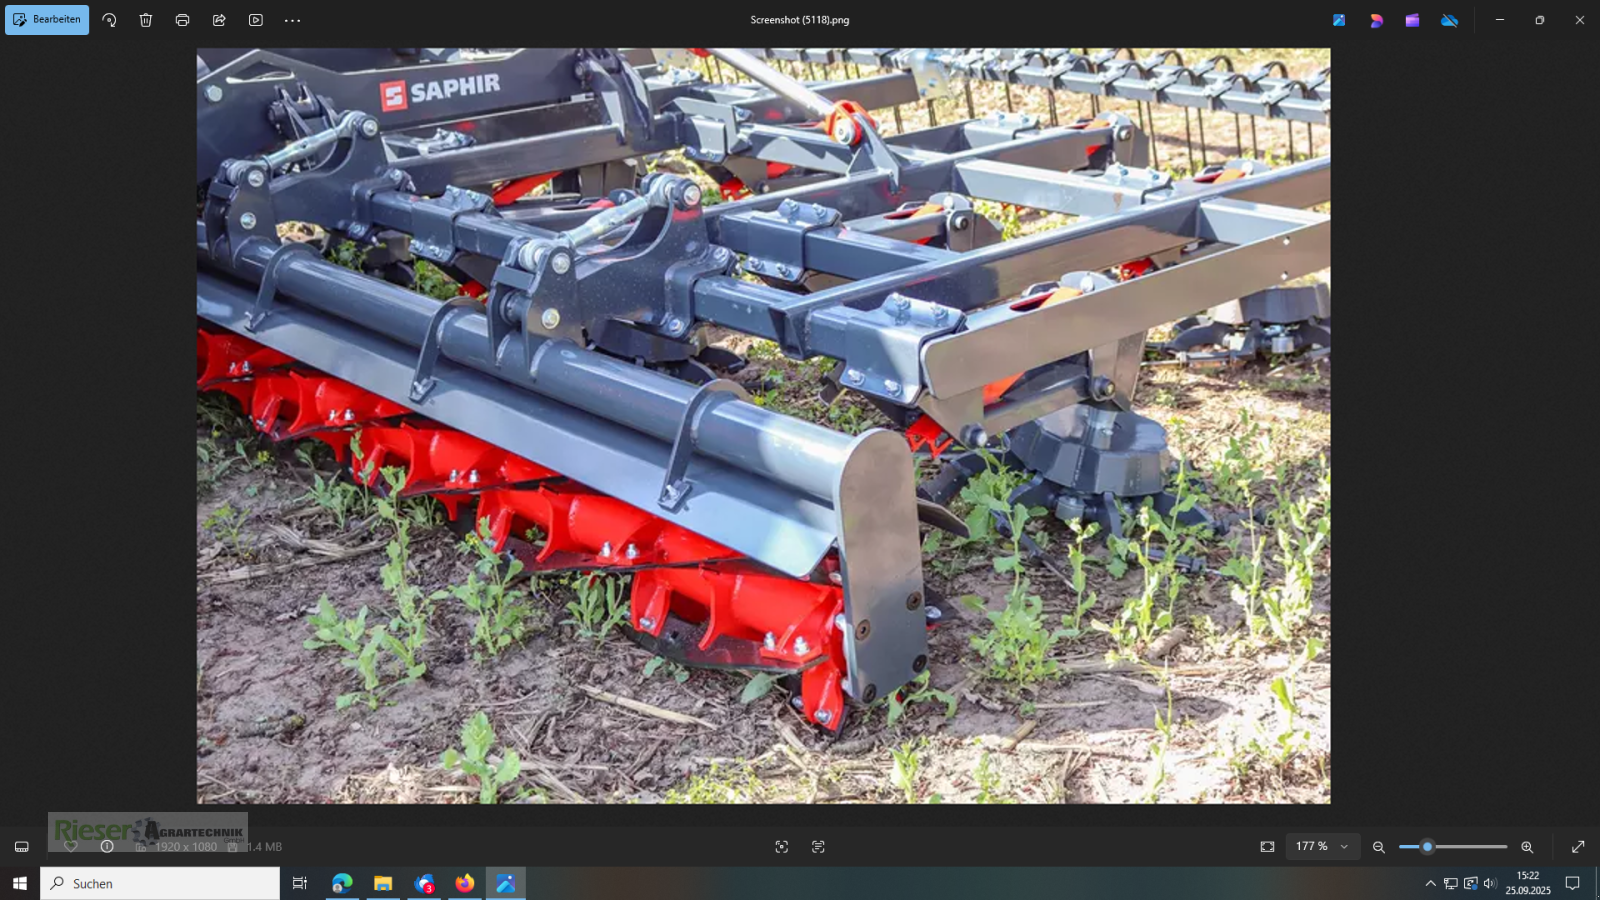Share the photo

click(217, 19)
